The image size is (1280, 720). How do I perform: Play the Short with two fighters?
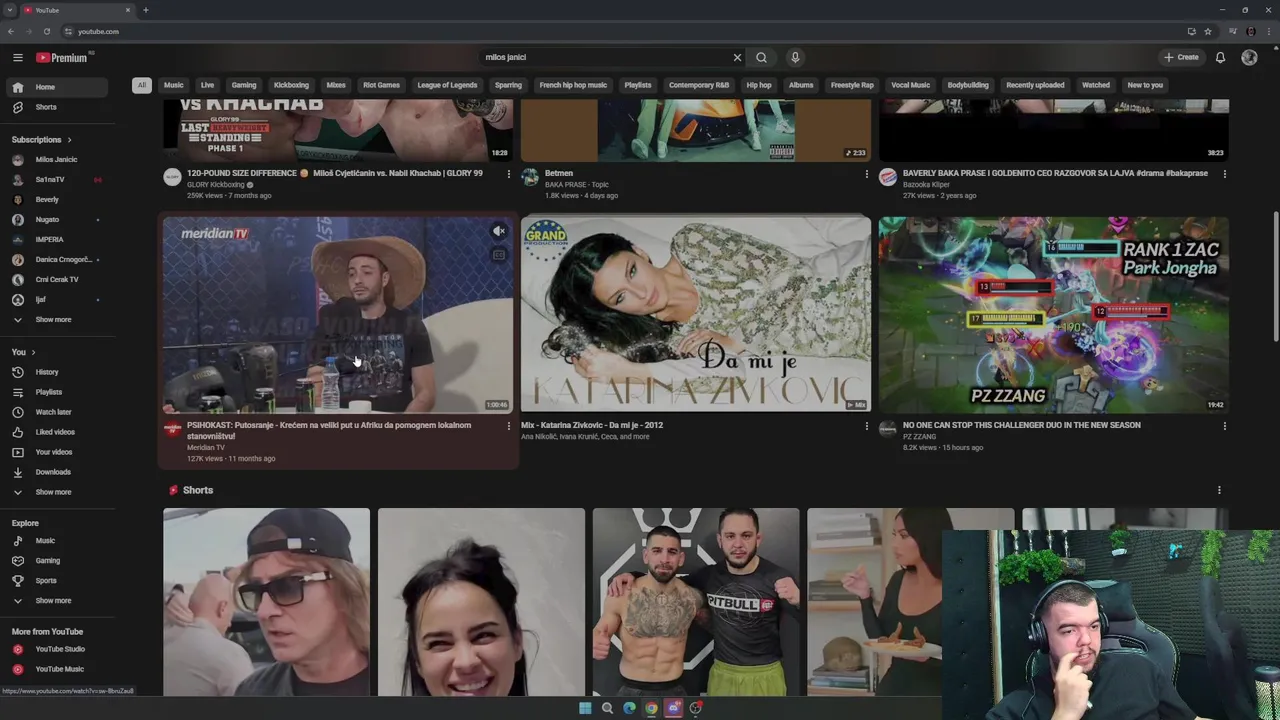tap(696, 602)
